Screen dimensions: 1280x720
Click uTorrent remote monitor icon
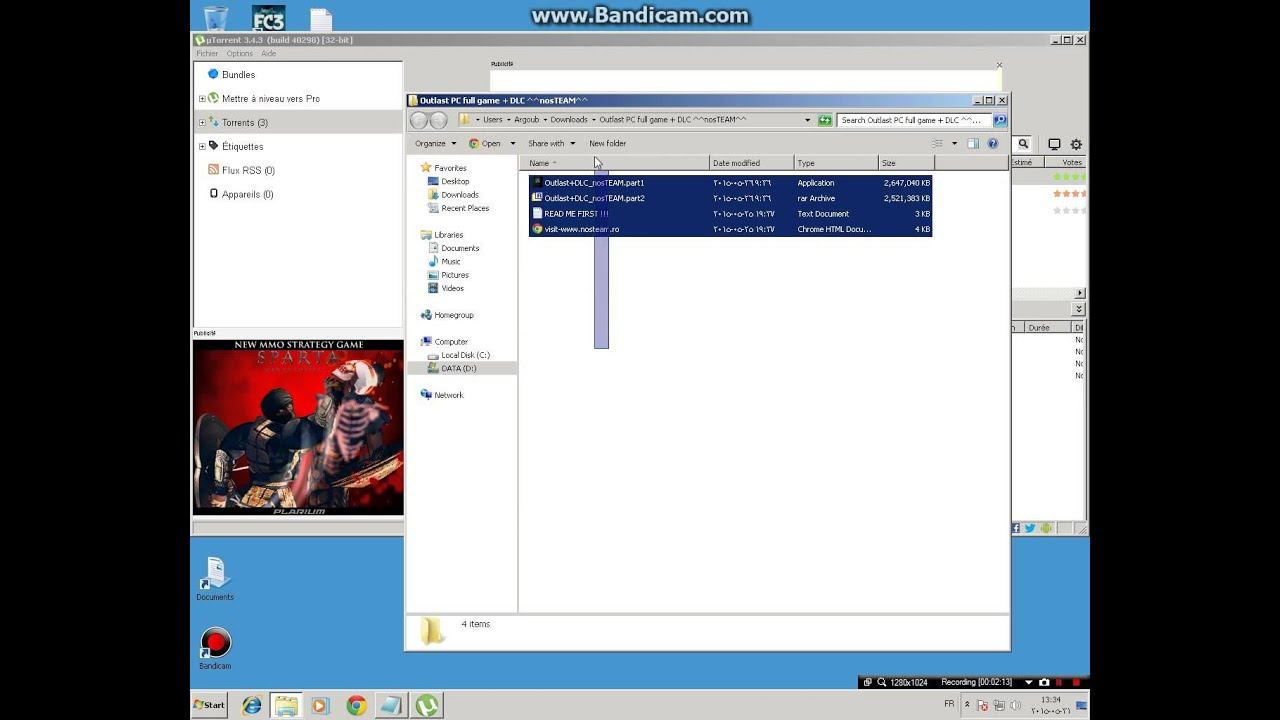tap(1054, 144)
